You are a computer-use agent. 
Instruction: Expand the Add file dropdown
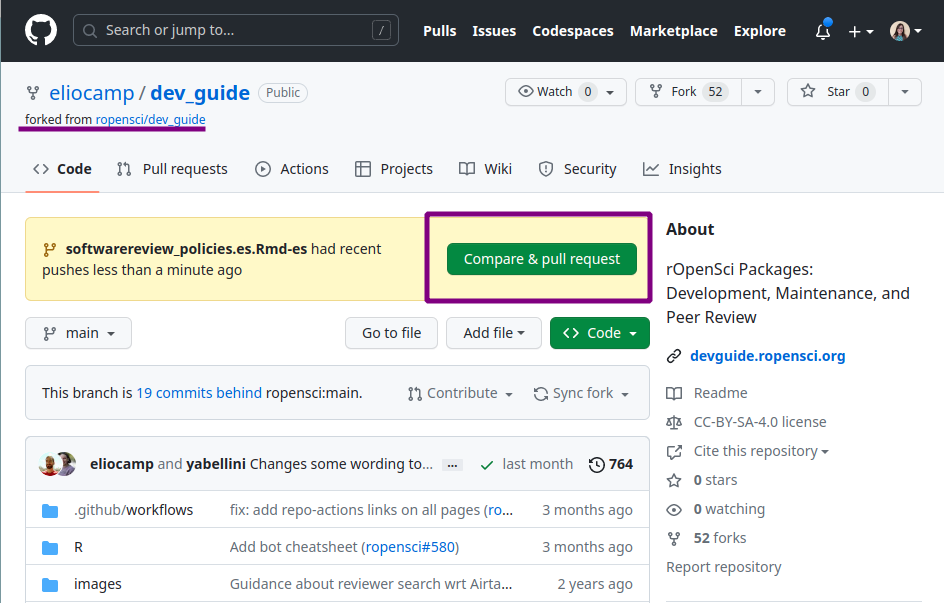tap(494, 333)
